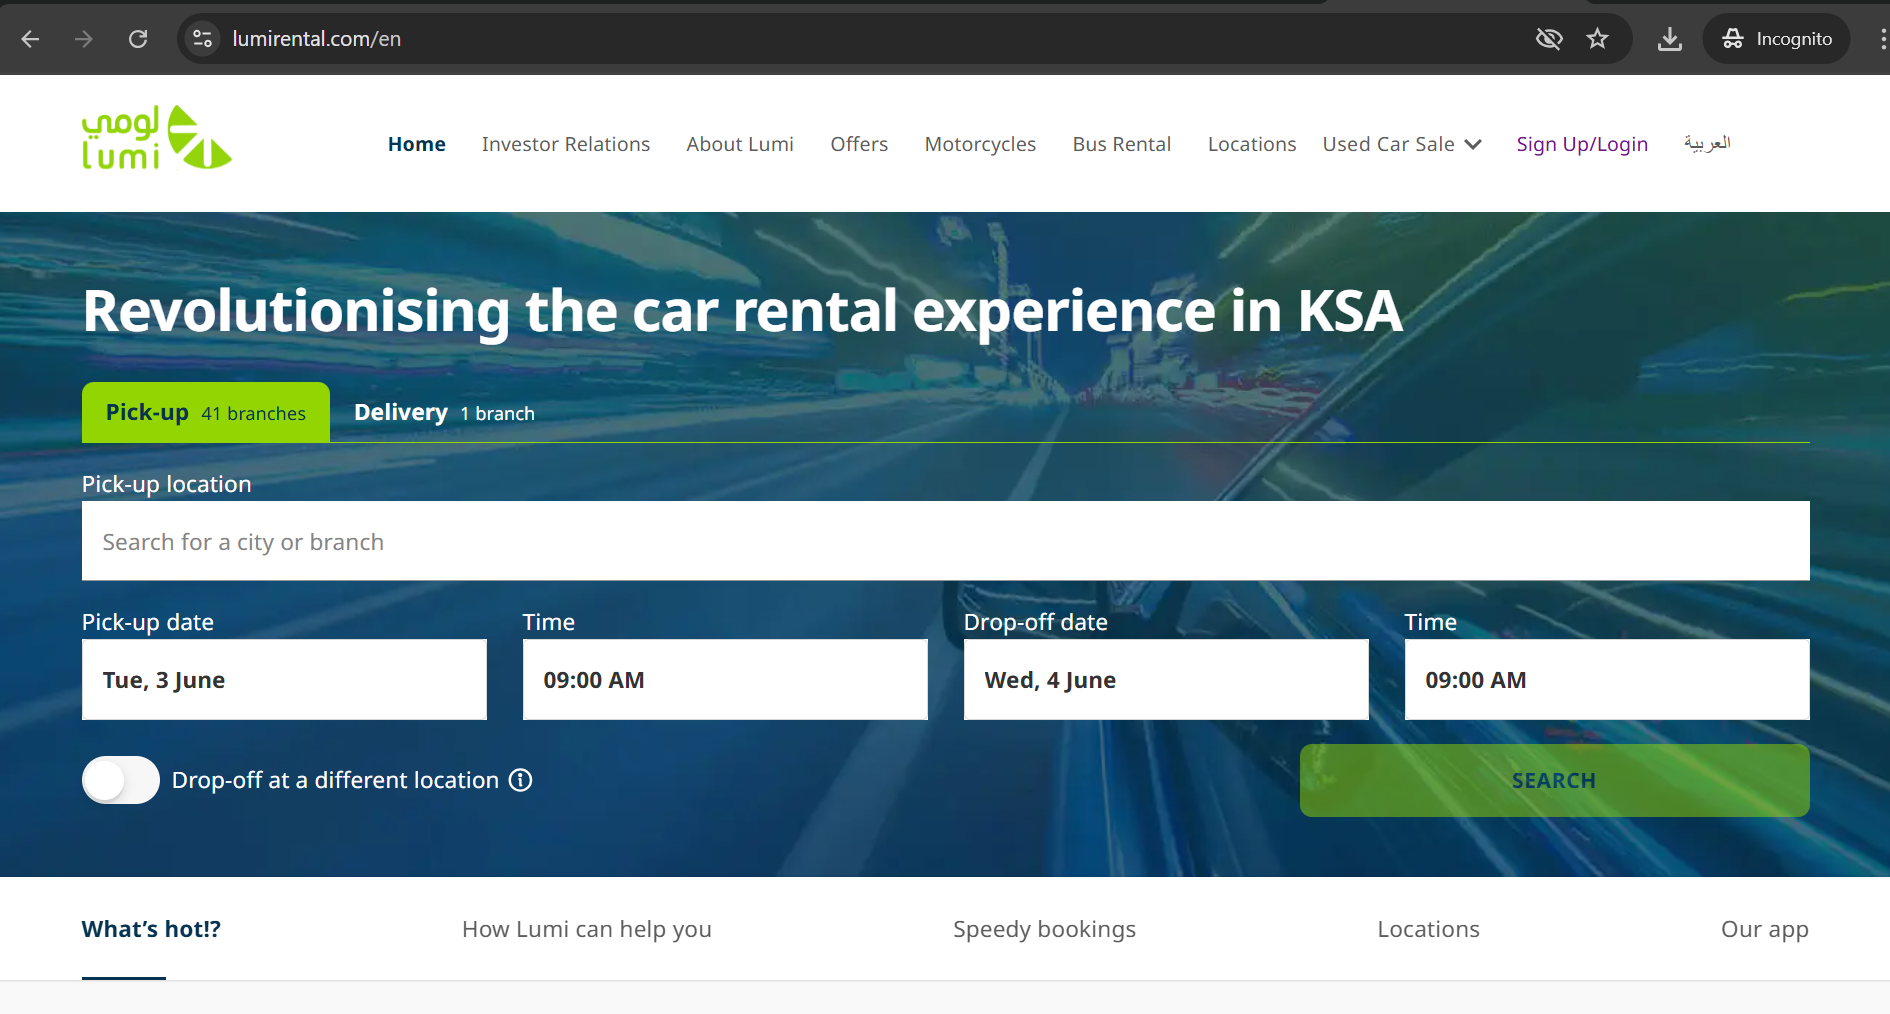Click the Lumi logo in the header

[157, 139]
